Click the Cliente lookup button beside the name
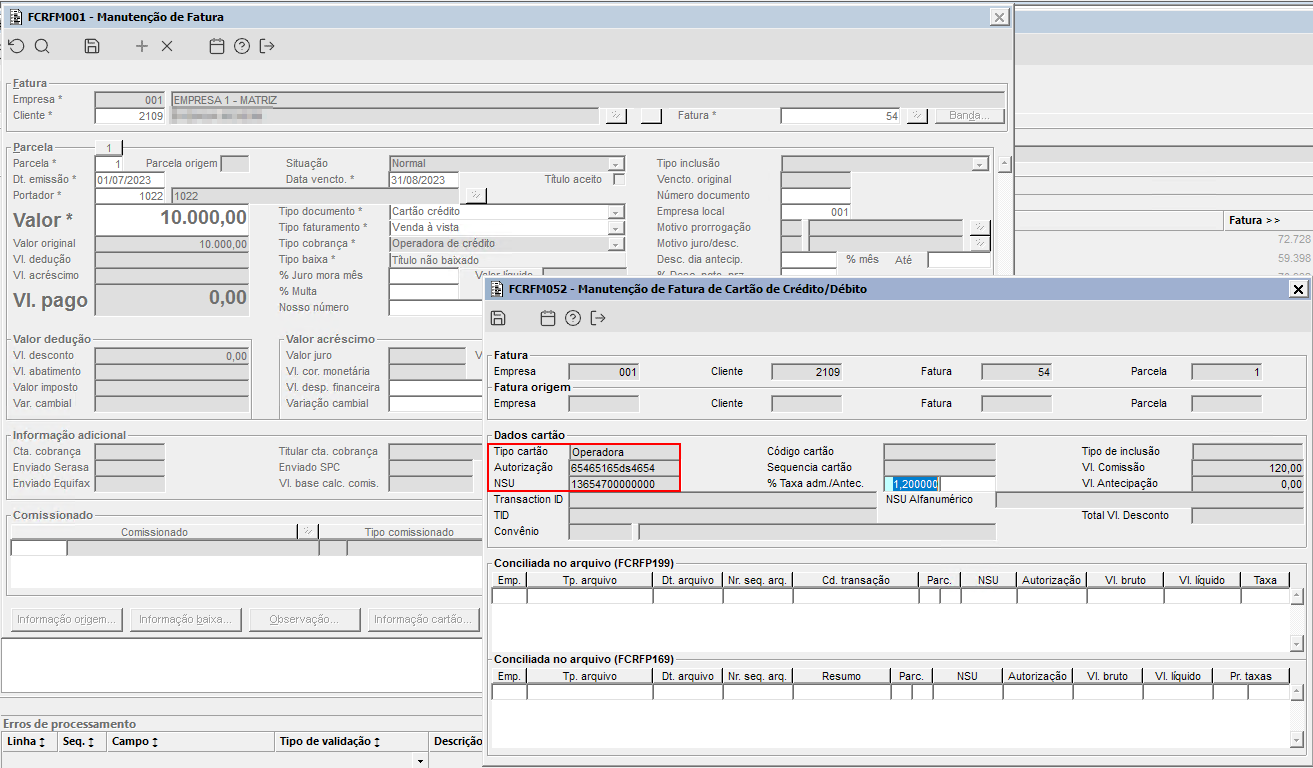This screenshot has height=768, width=1313. coord(616,116)
